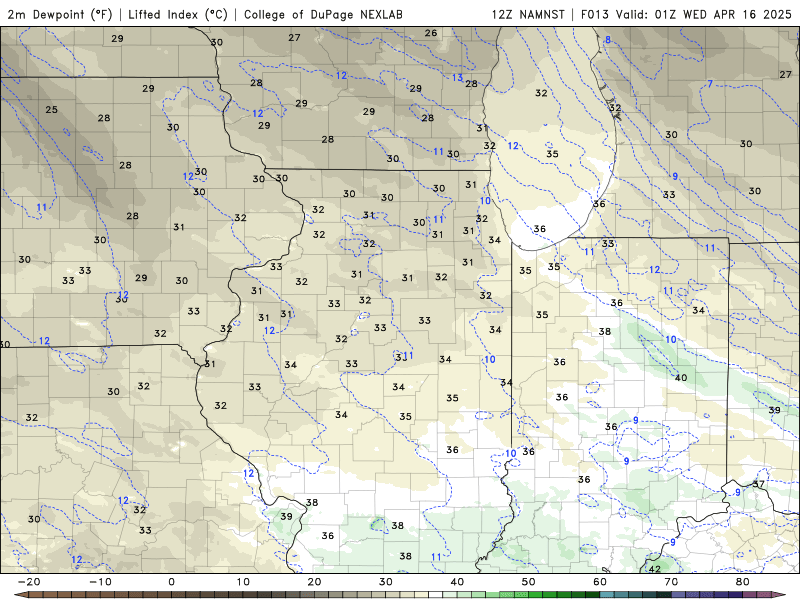
Task: Click the 50 label on the color scale
Action: (529, 582)
